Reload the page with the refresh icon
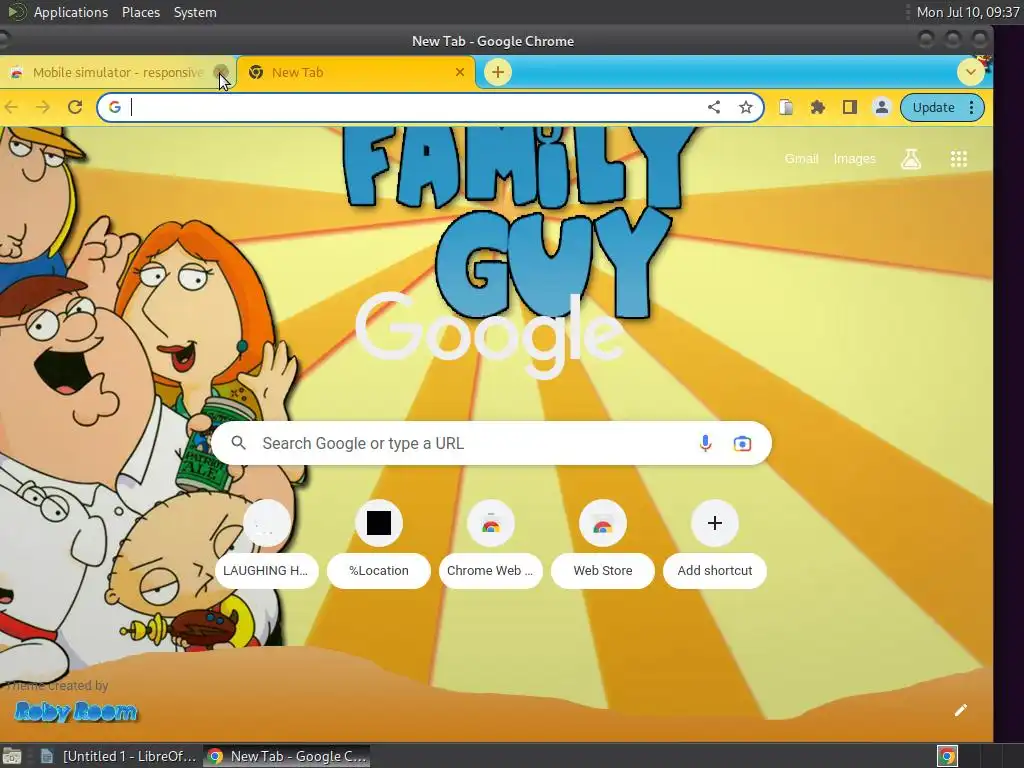1024x768 pixels. click(x=75, y=107)
